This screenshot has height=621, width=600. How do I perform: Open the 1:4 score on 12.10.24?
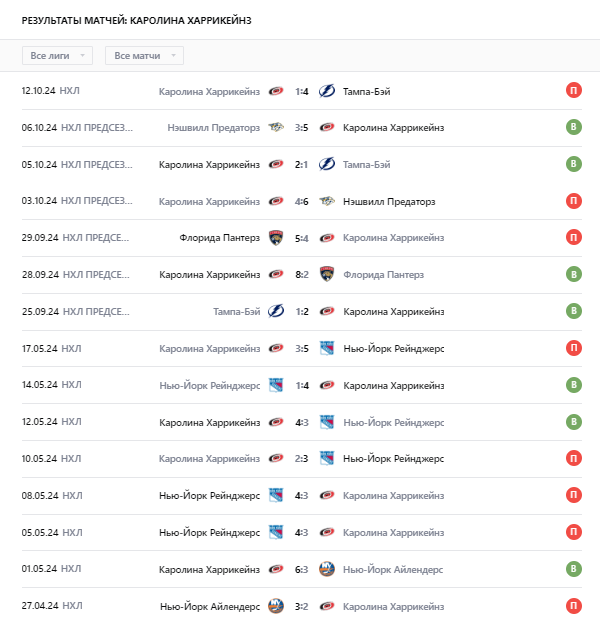coord(301,91)
